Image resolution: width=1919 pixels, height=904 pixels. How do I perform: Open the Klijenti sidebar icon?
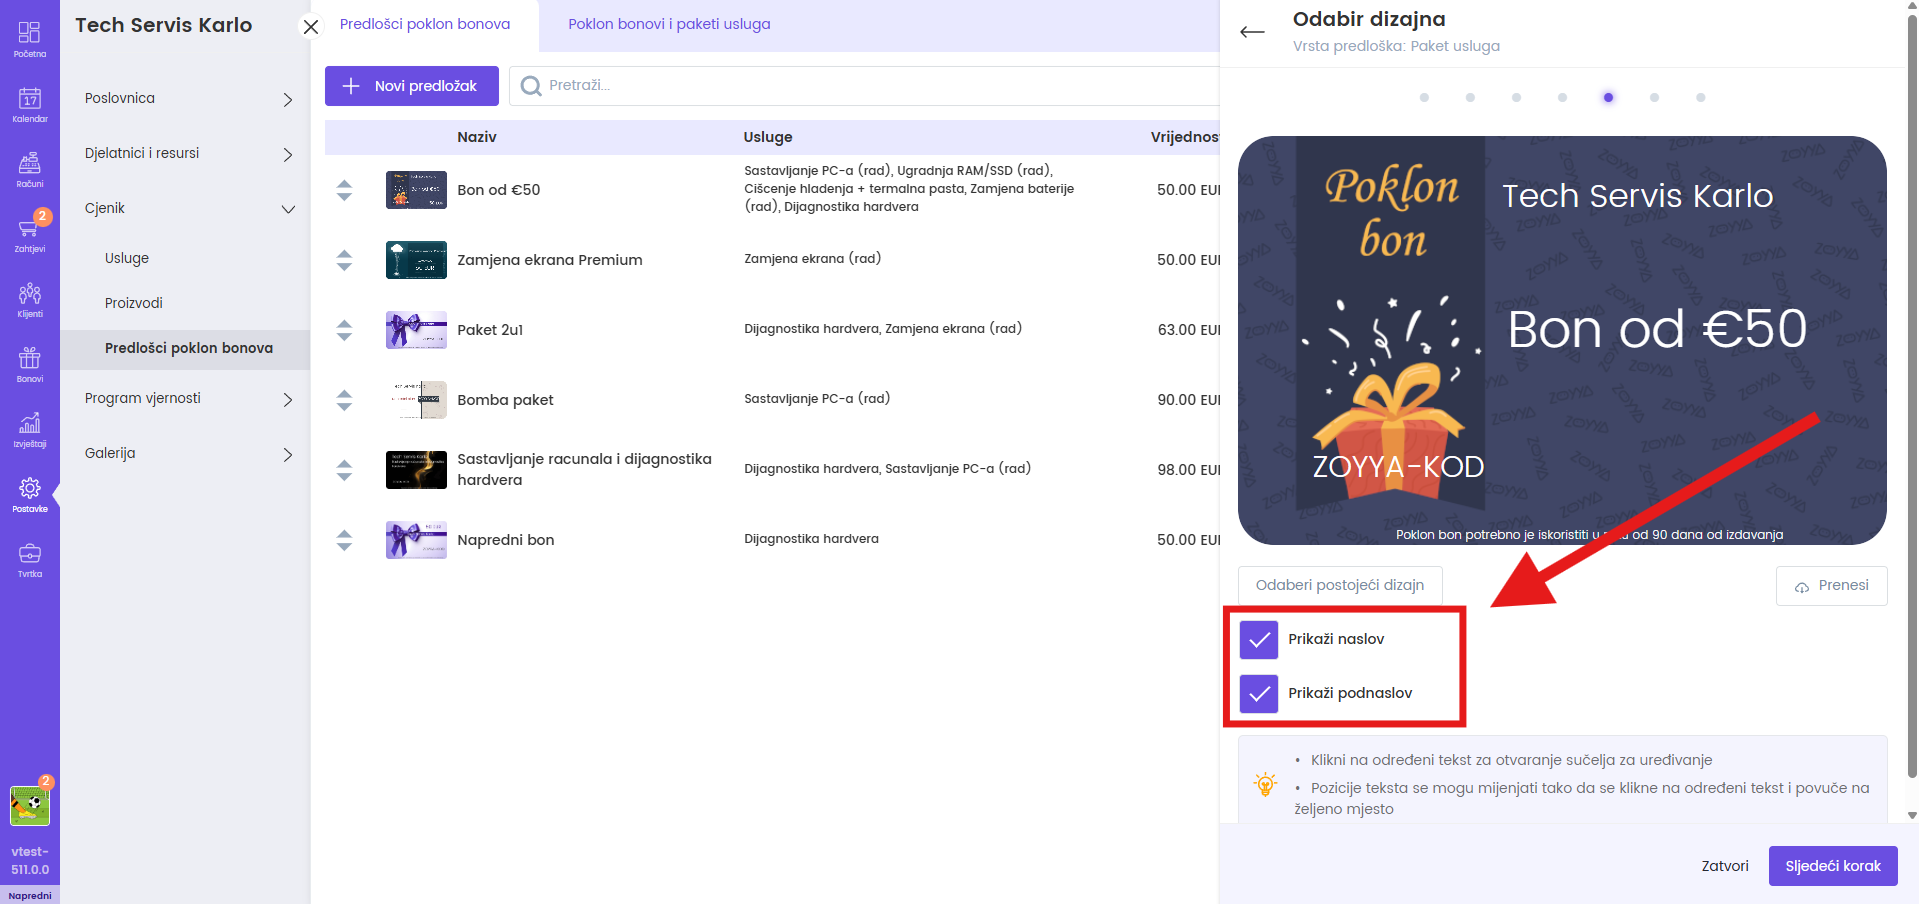click(x=30, y=299)
